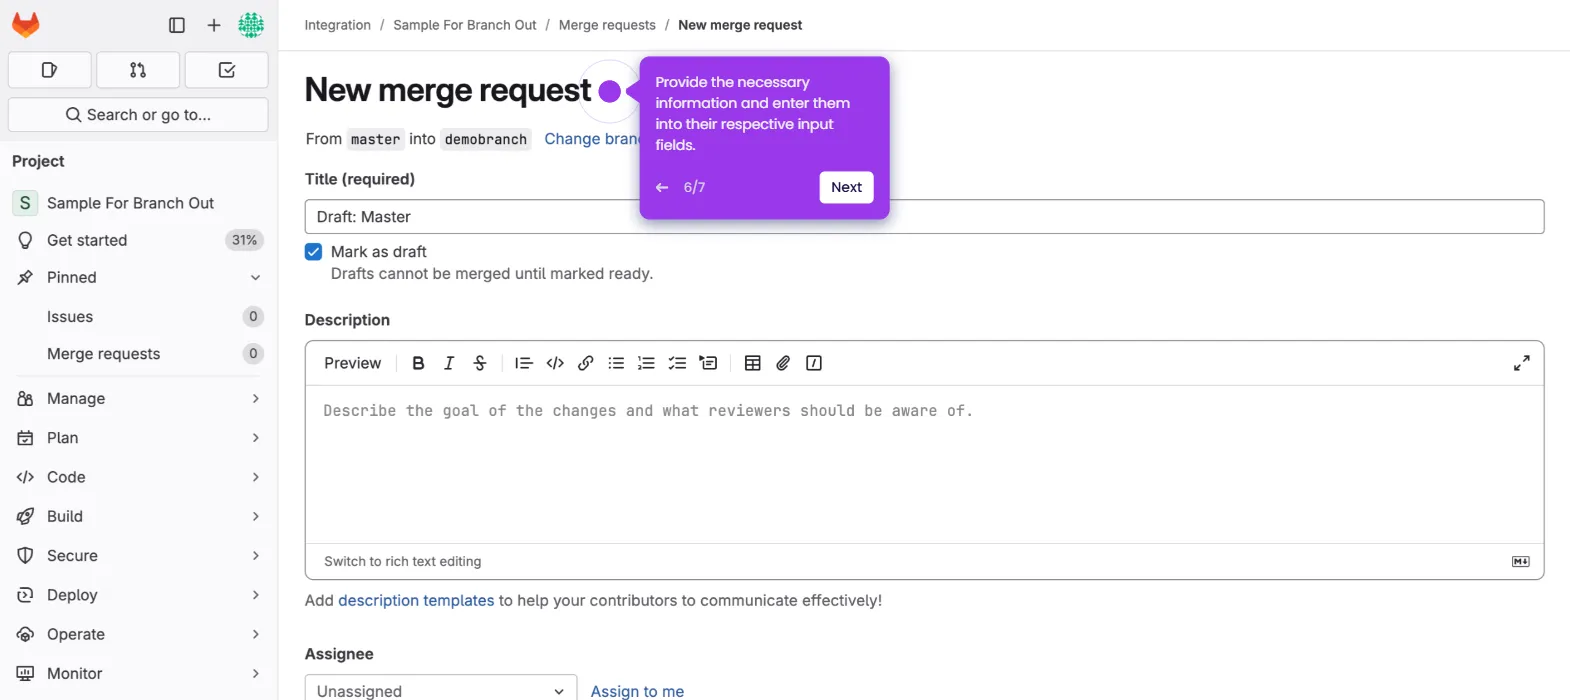Click Merge requests breadcrumb
The width and height of the screenshot is (1570, 700).
[607, 25]
